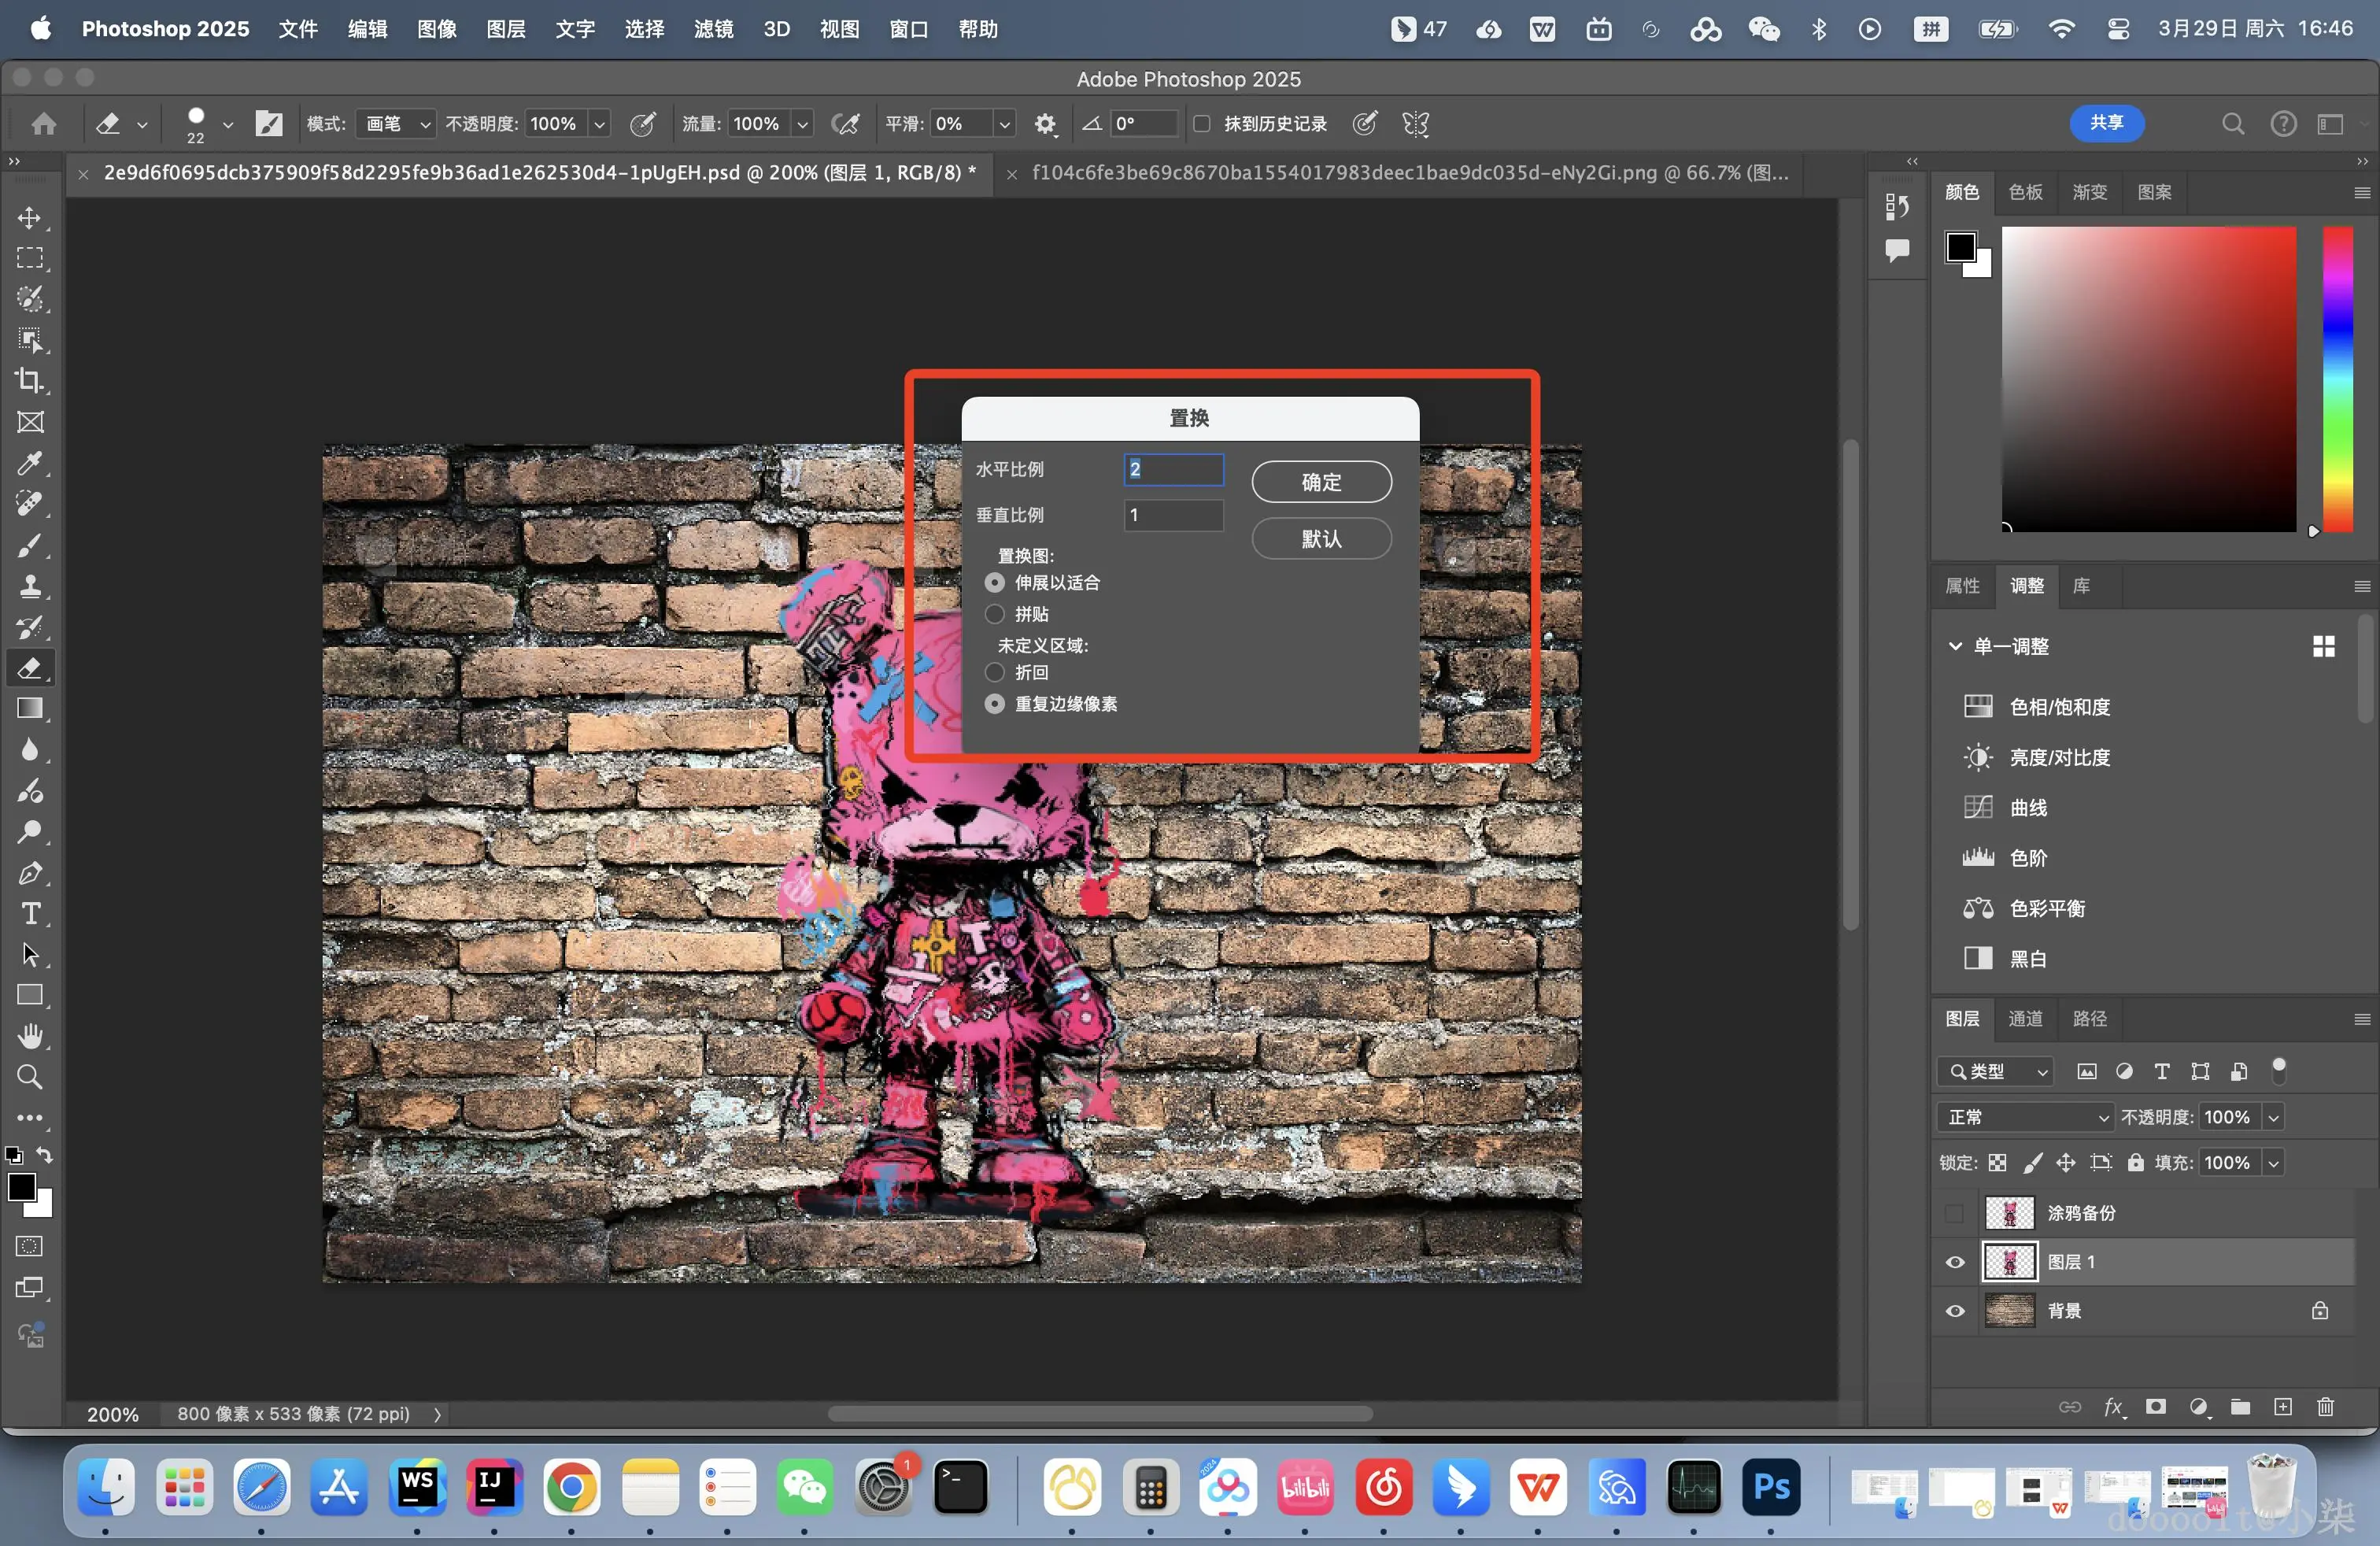This screenshot has height=1546, width=2380.
Task: Collapse the 单一调整 section
Action: point(1955,646)
